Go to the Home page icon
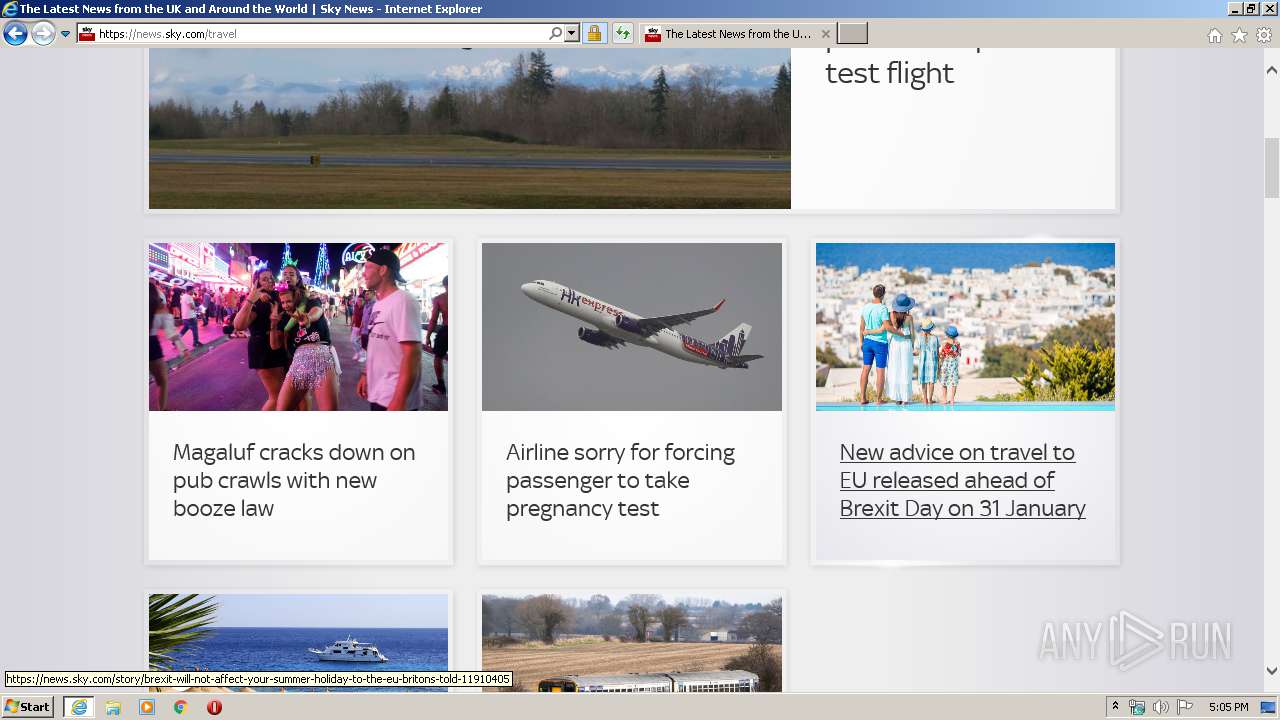The image size is (1280, 720). pos(1214,35)
